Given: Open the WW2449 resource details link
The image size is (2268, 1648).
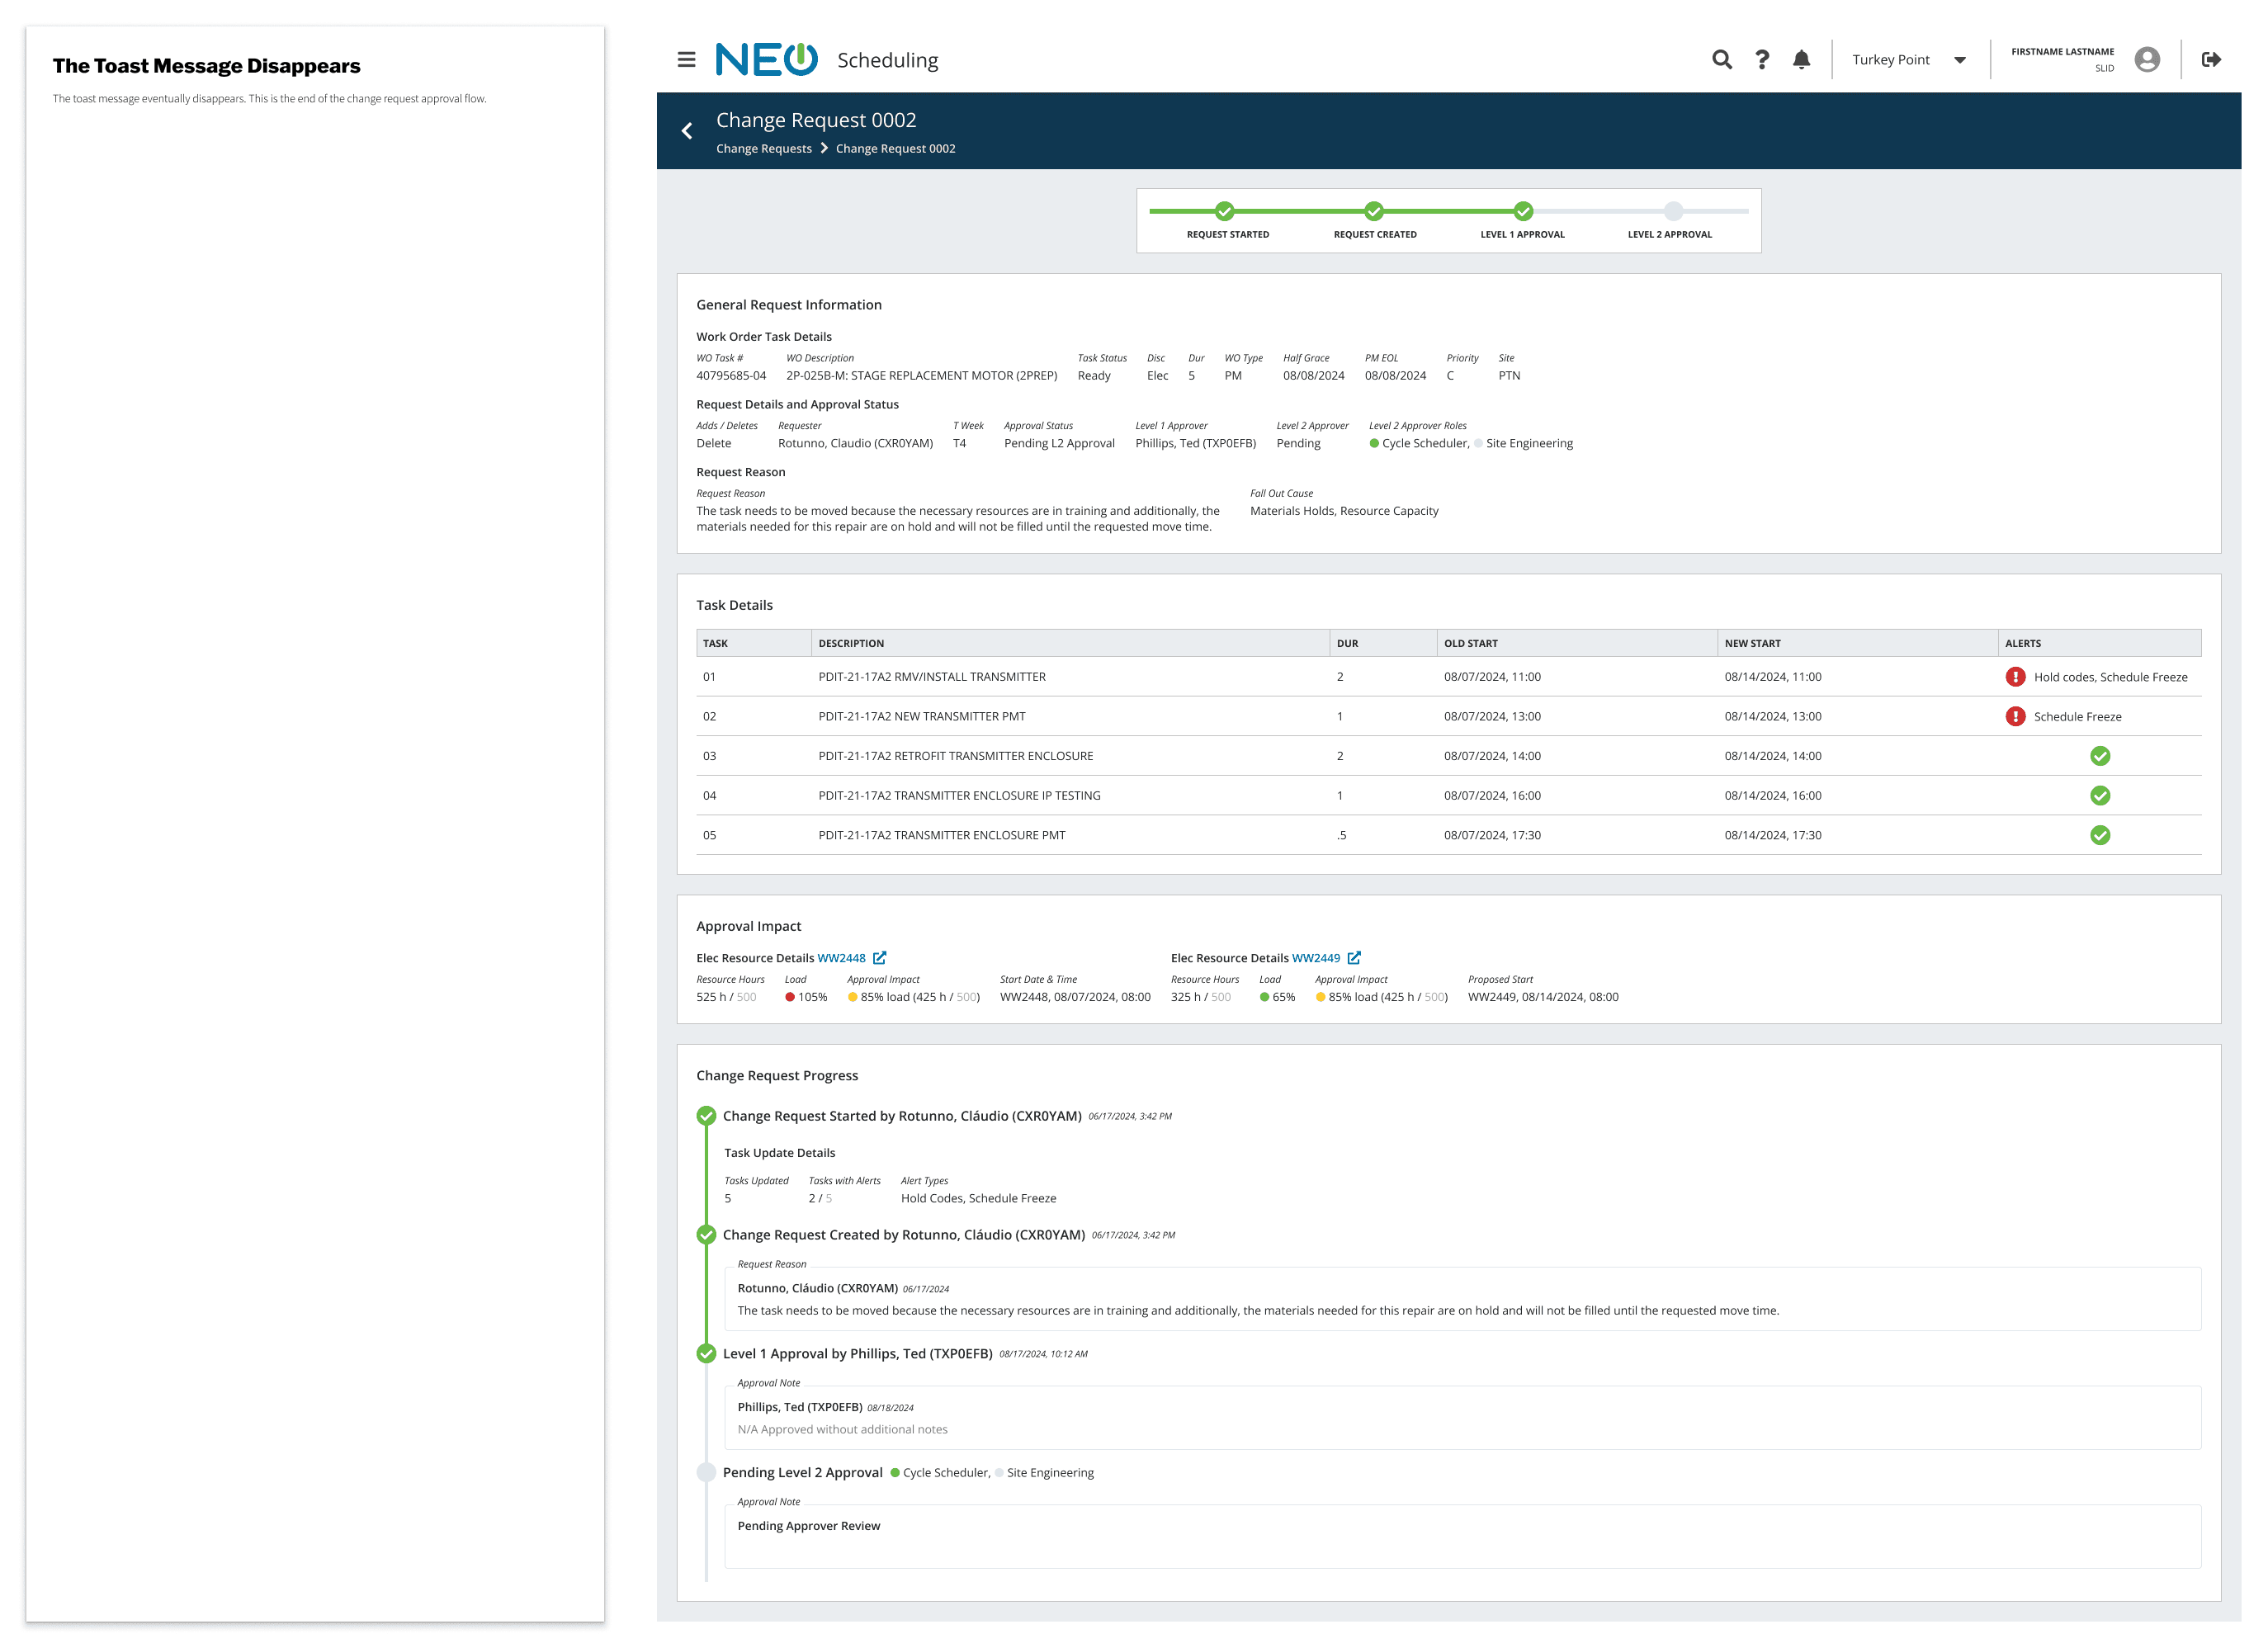Looking at the screenshot, I should tap(1315, 958).
